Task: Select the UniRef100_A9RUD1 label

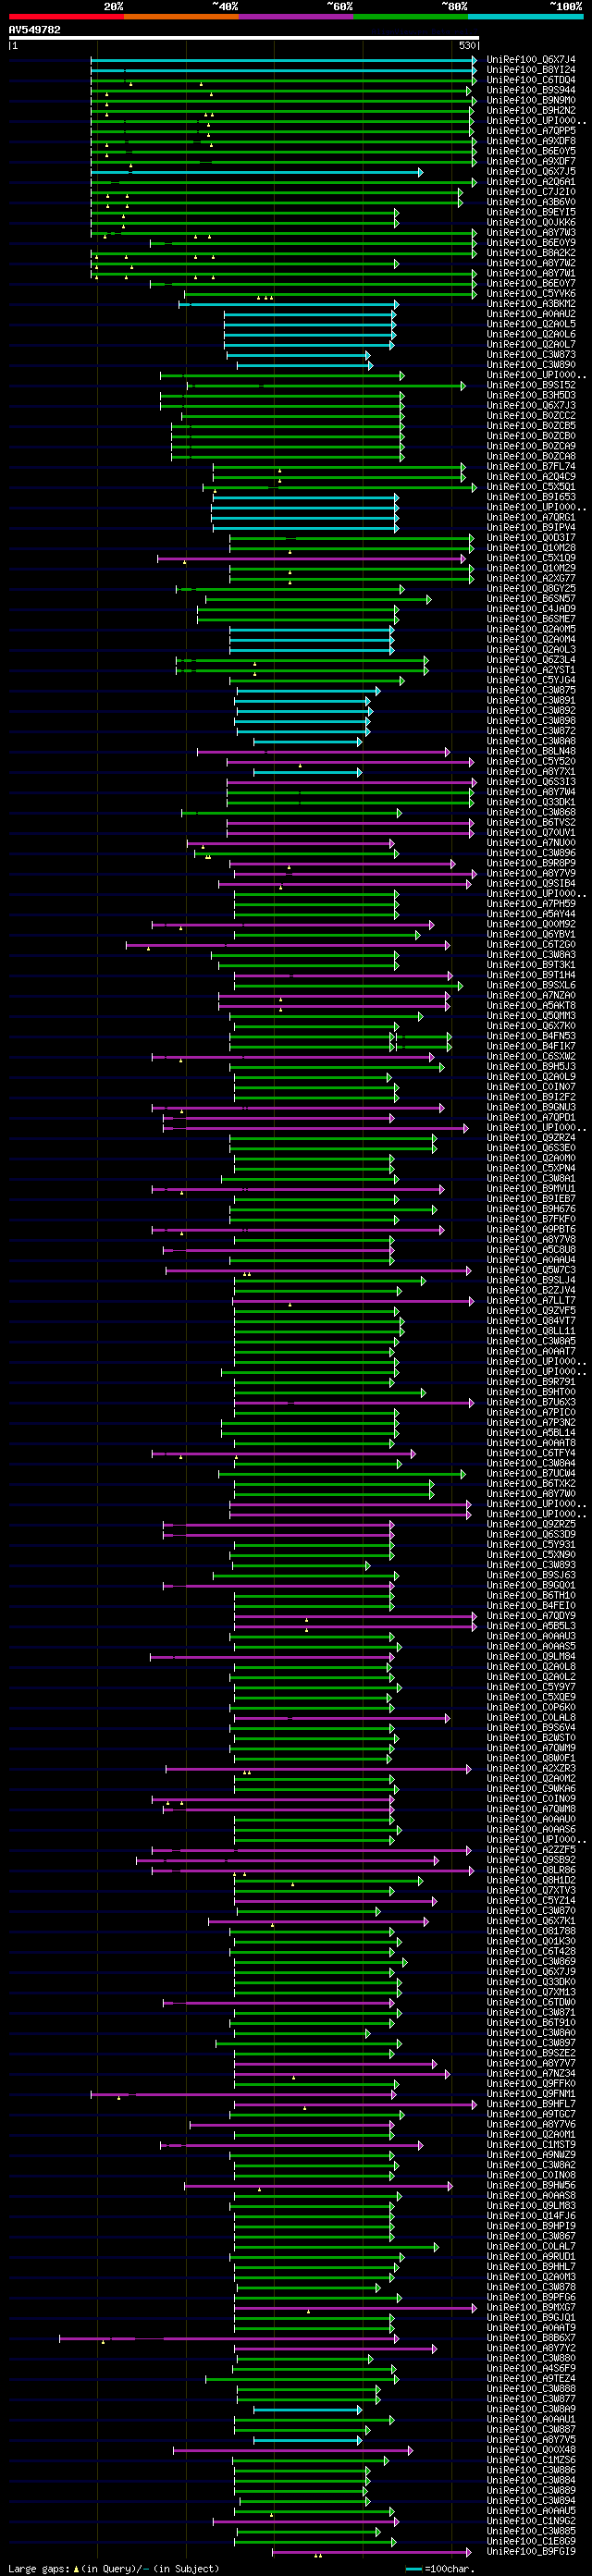Action: [x=531, y=2257]
